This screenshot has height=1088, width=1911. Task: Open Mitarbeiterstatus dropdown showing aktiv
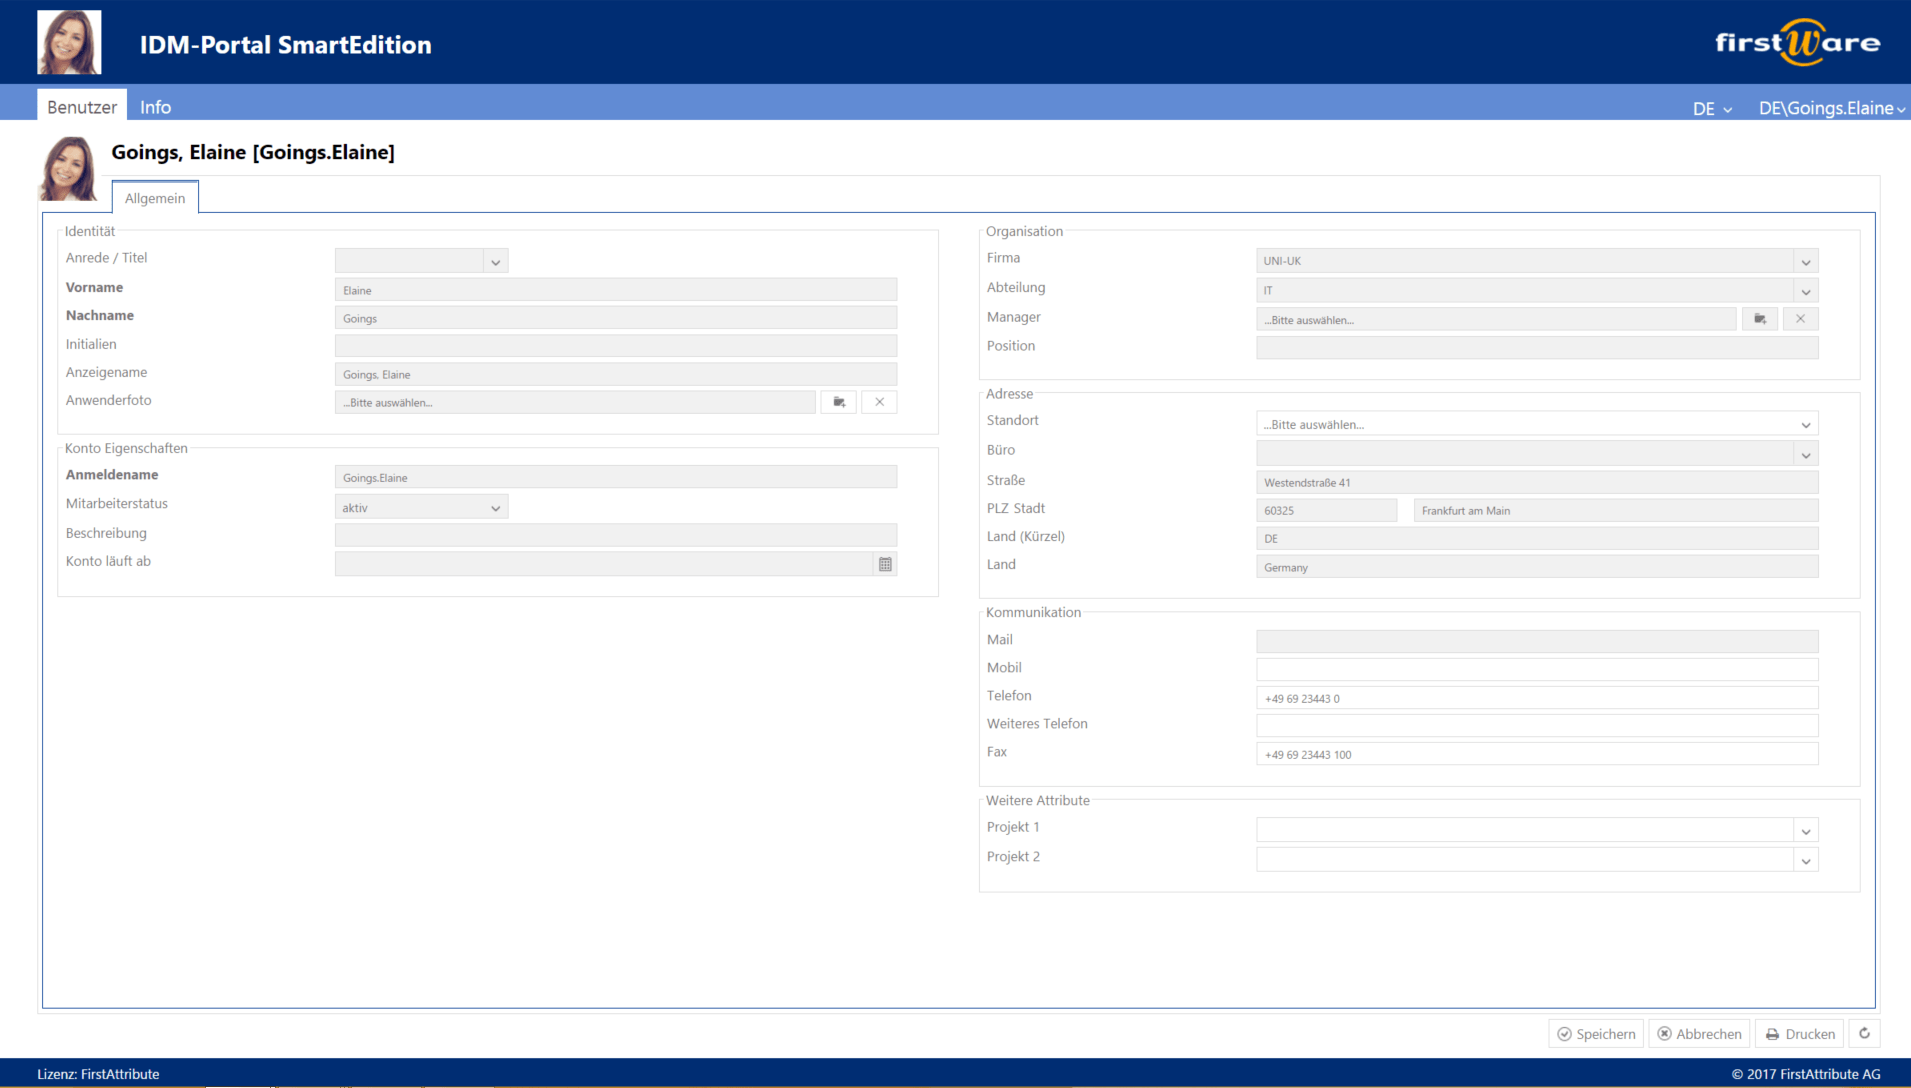421,507
